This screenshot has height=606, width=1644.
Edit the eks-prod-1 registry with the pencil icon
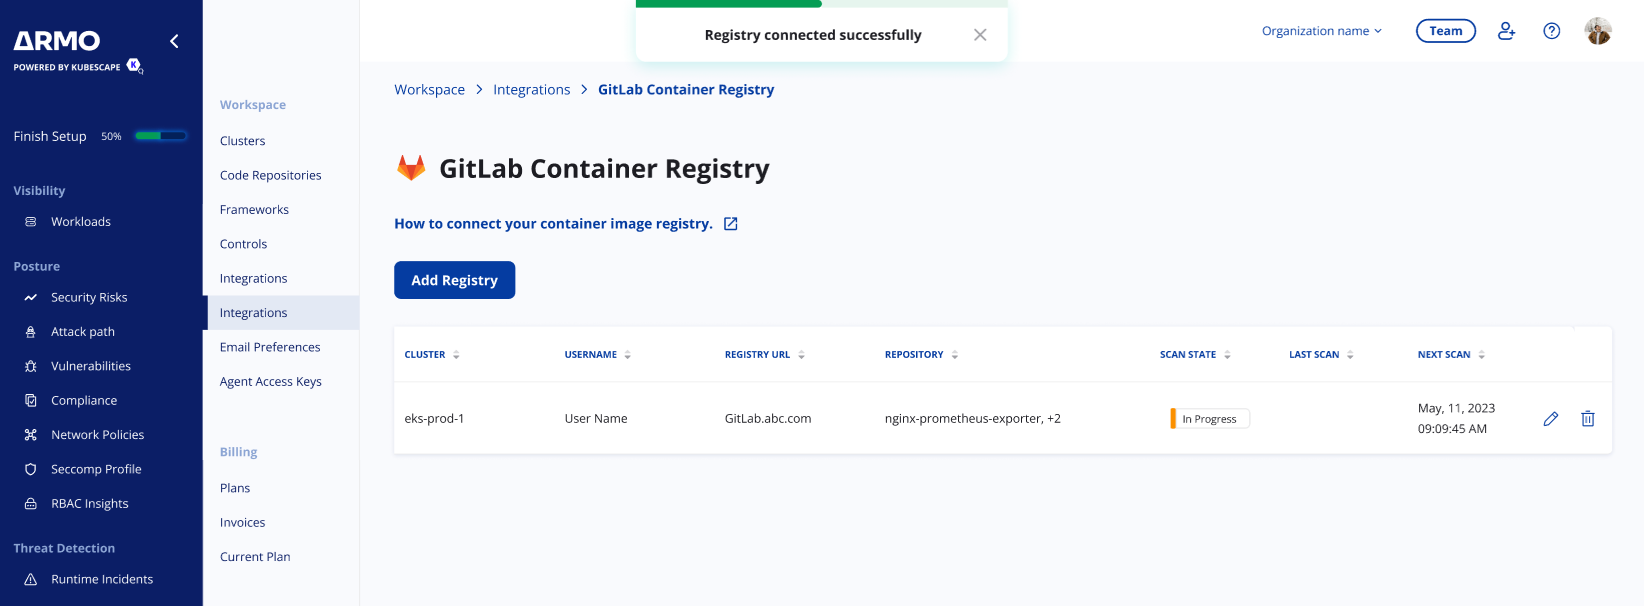click(x=1551, y=419)
